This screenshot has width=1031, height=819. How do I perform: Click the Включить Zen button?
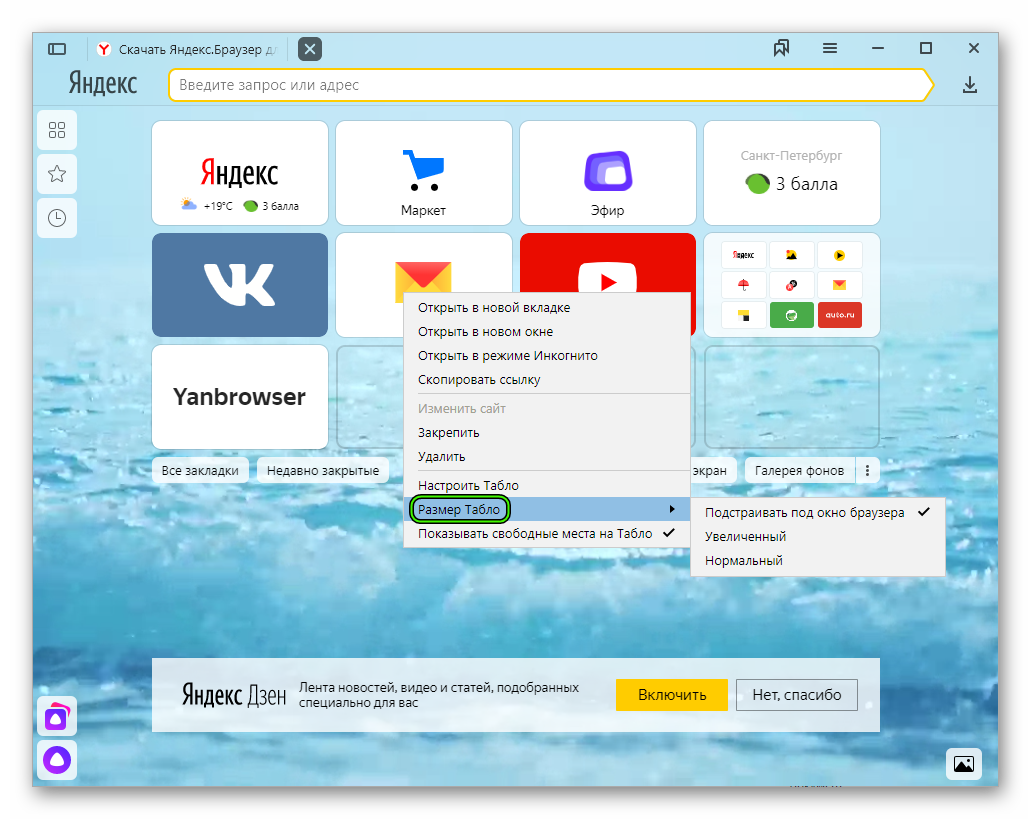click(672, 695)
